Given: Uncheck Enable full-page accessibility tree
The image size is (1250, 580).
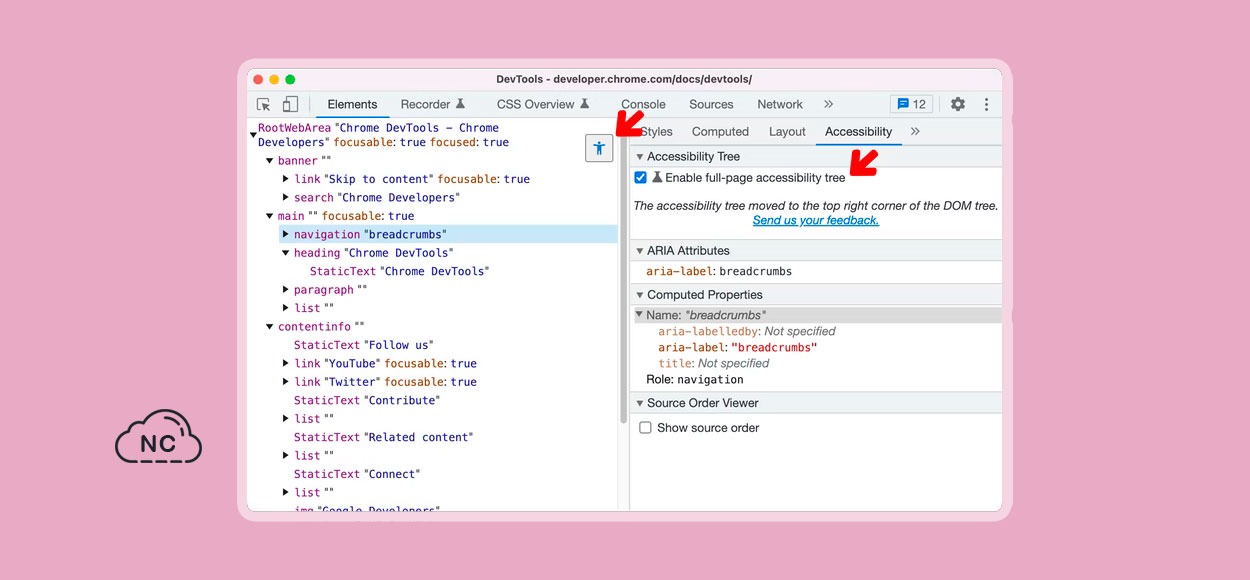Looking at the screenshot, I should 640,177.
